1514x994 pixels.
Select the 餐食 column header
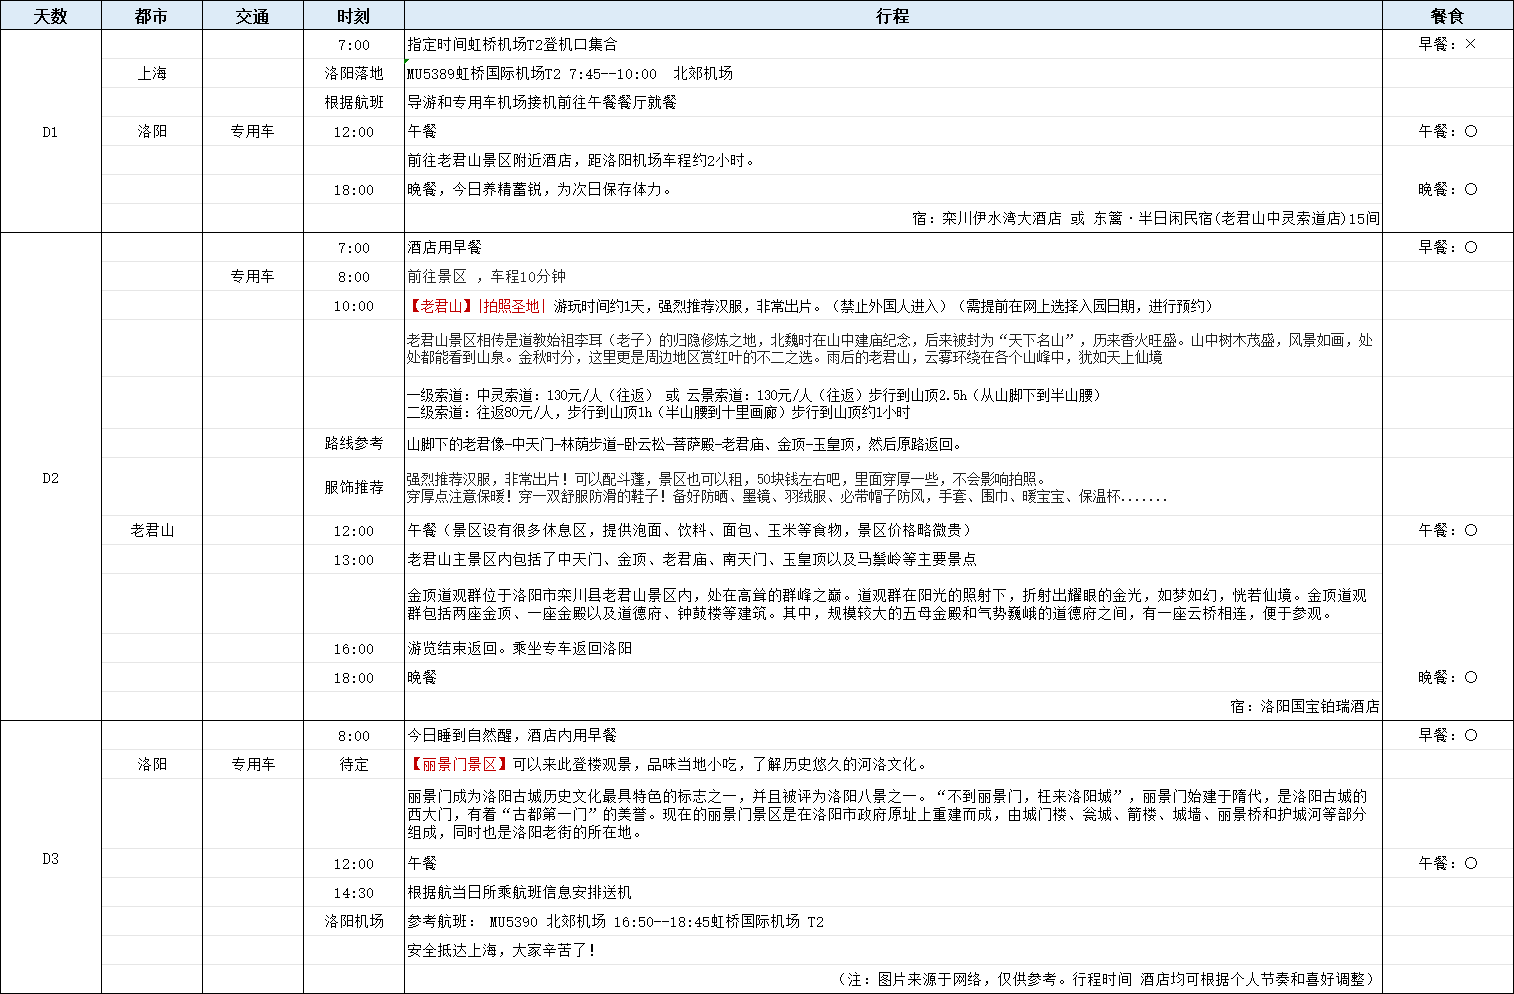pos(1447,16)
